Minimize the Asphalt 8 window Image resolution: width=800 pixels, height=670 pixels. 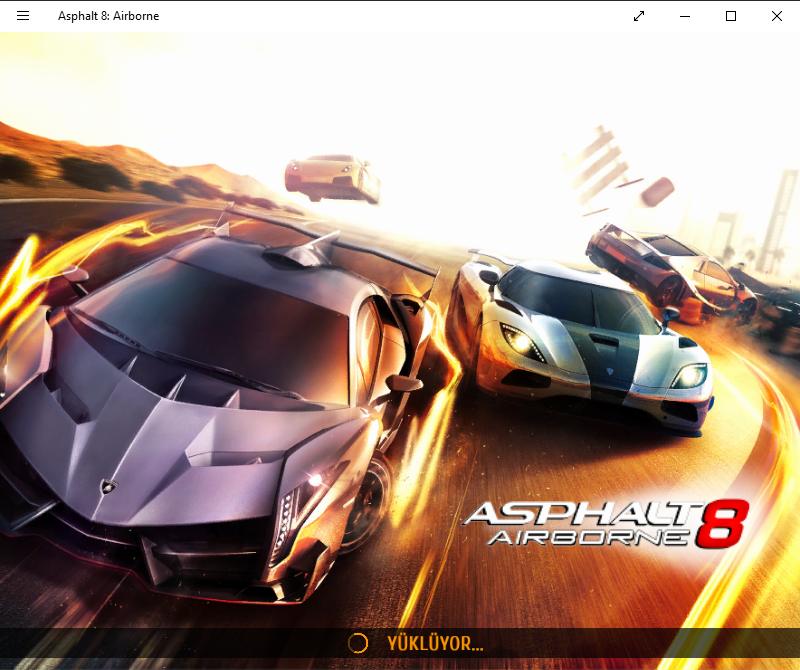(x=685, y=16)
